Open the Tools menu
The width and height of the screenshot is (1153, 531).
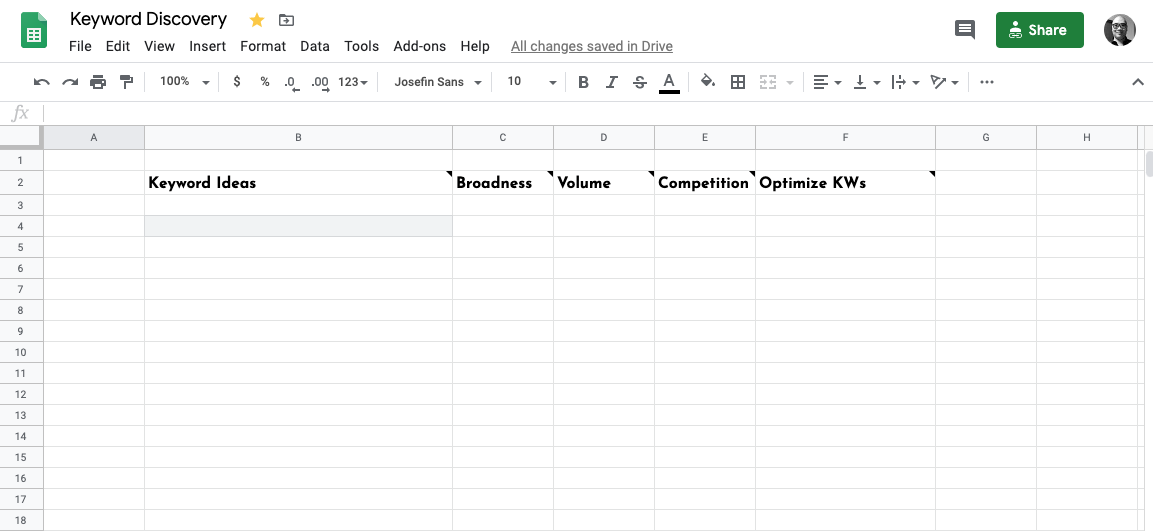coord(361,46)
